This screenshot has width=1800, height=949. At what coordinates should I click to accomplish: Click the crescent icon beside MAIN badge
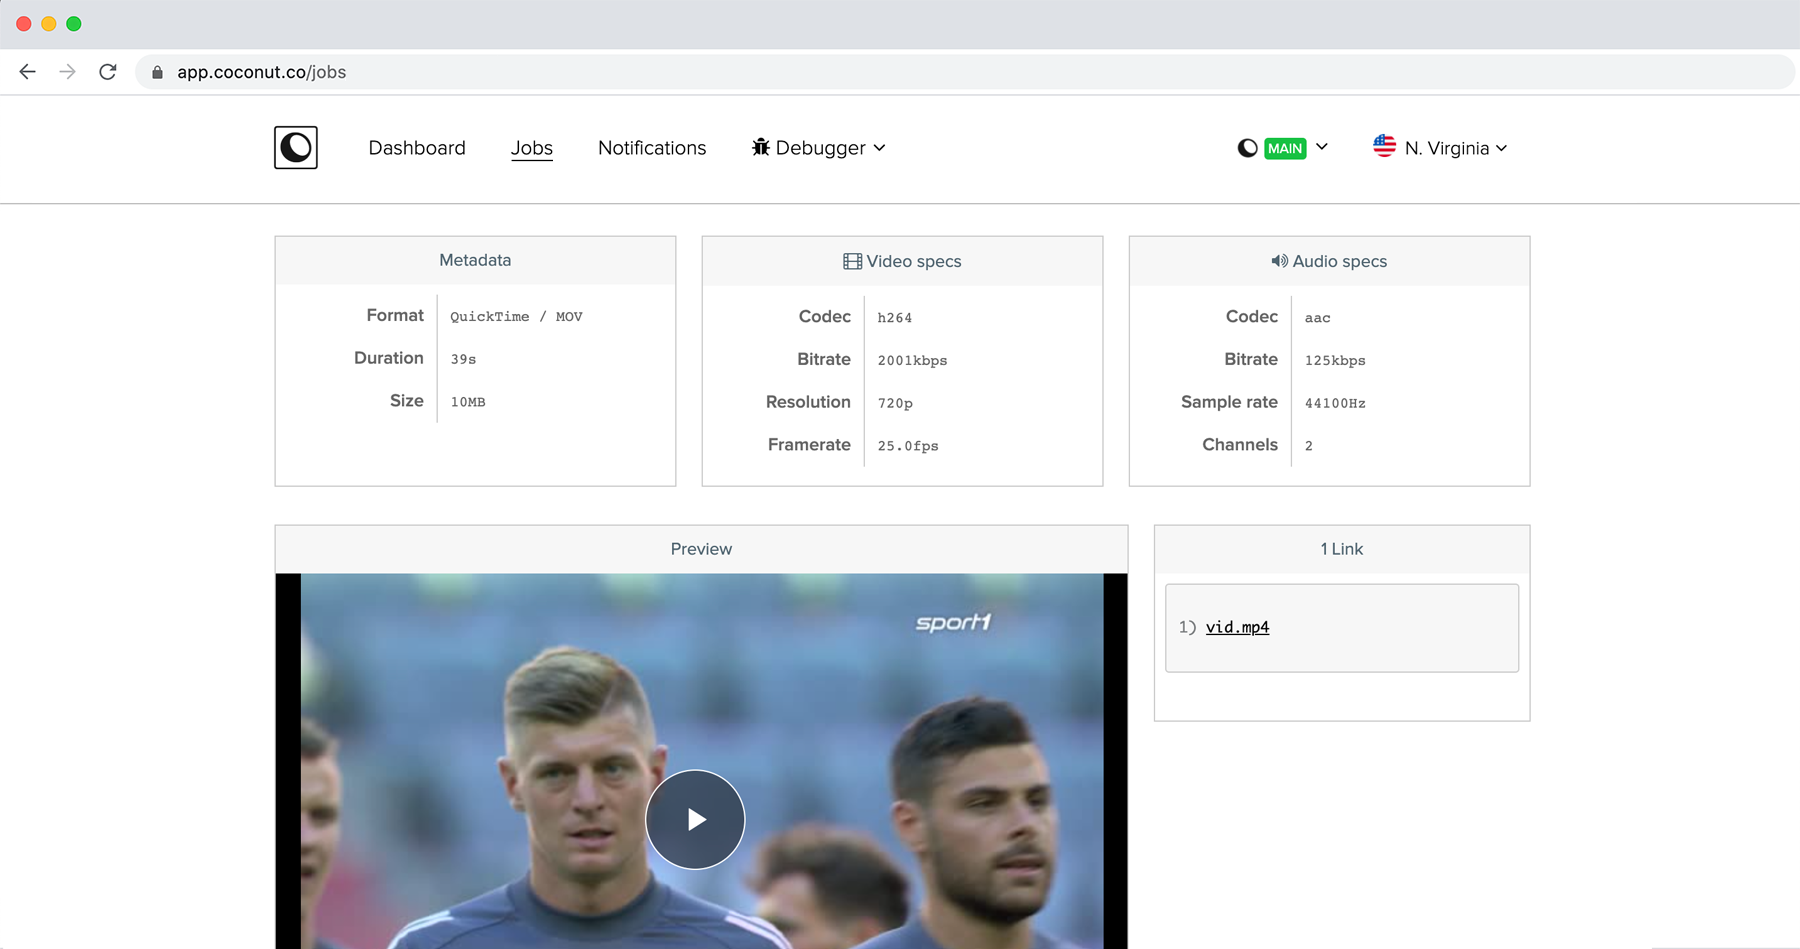point(1246,147)
